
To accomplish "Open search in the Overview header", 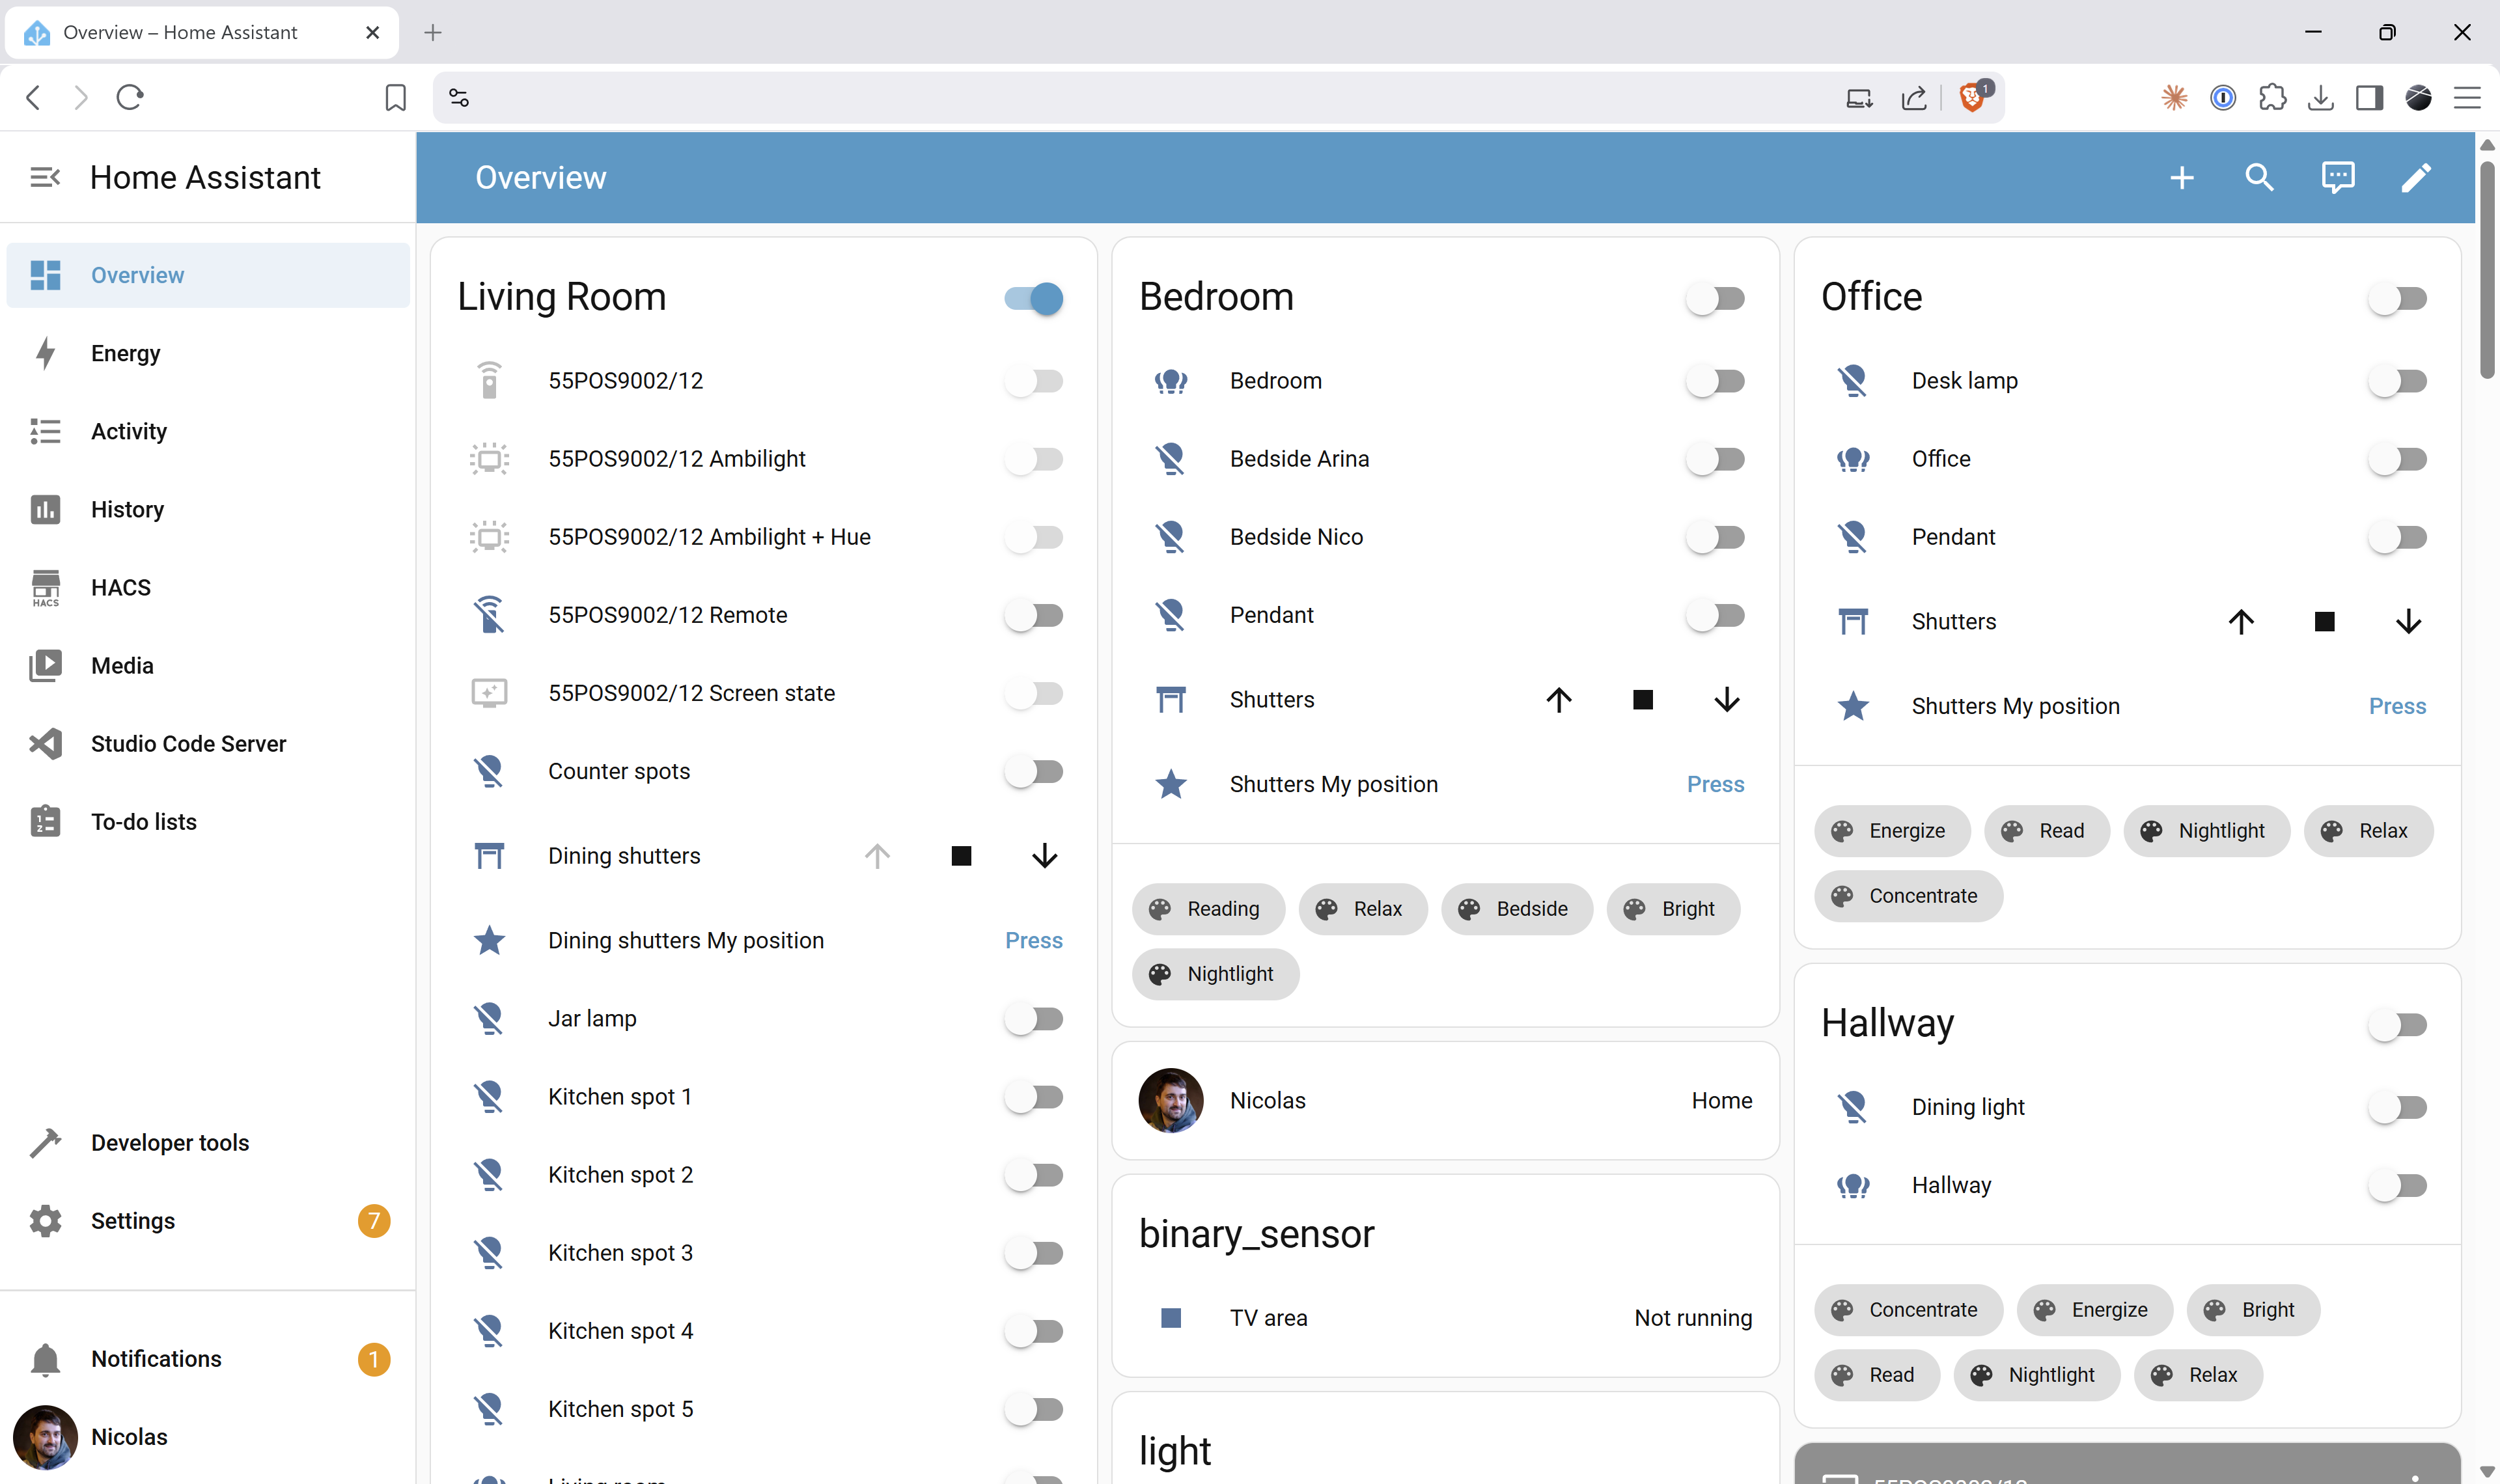I will pos(2260,178).
